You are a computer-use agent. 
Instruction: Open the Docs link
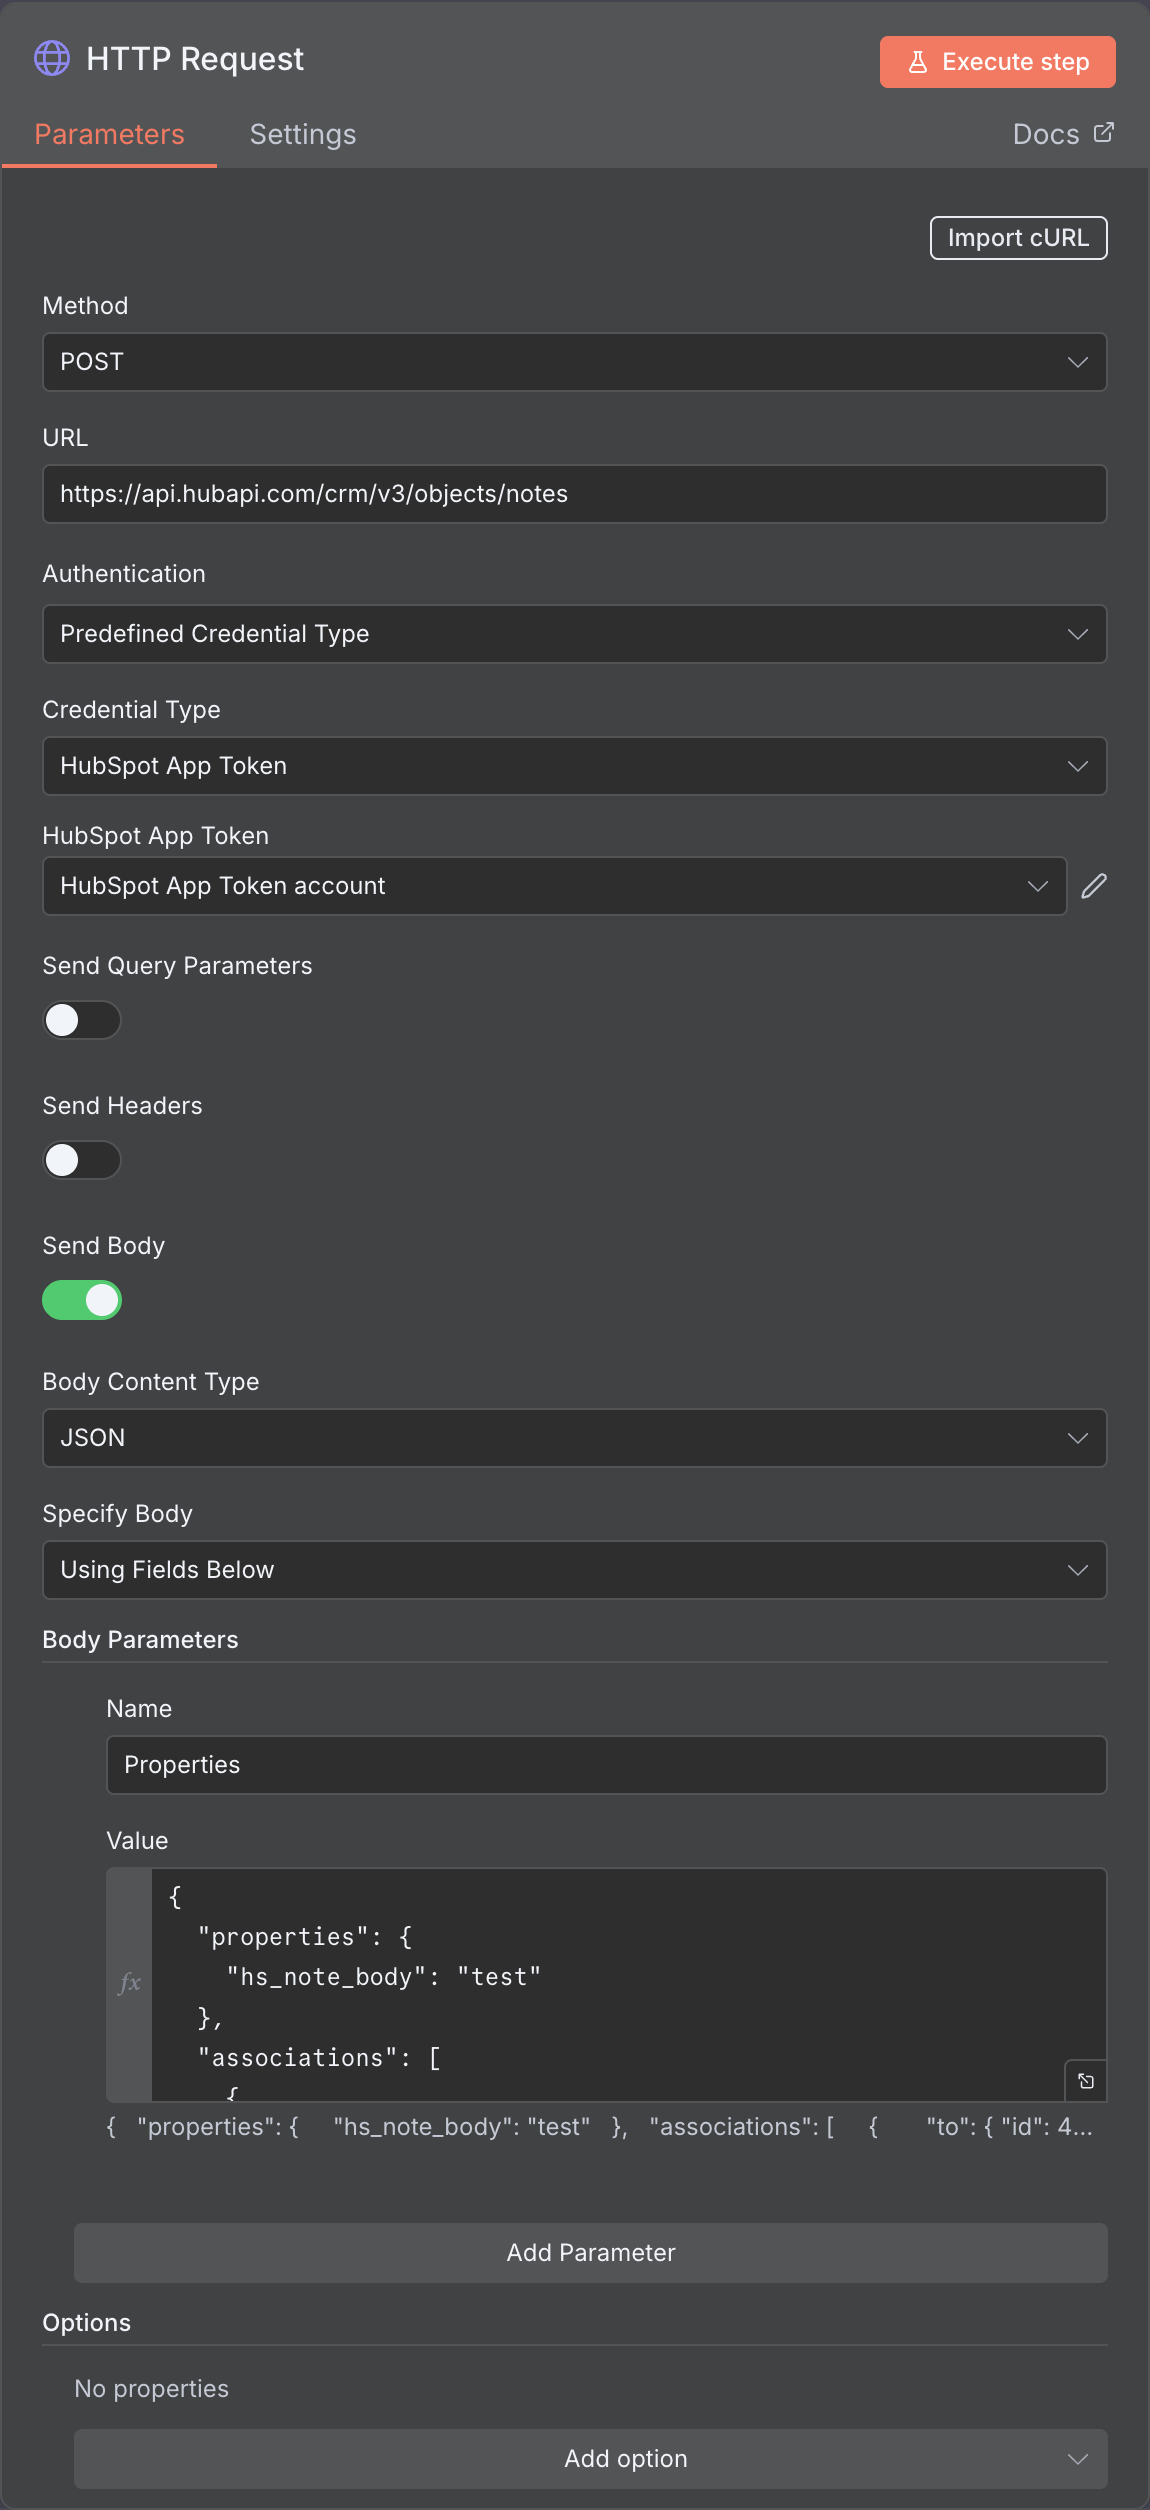1063,134
